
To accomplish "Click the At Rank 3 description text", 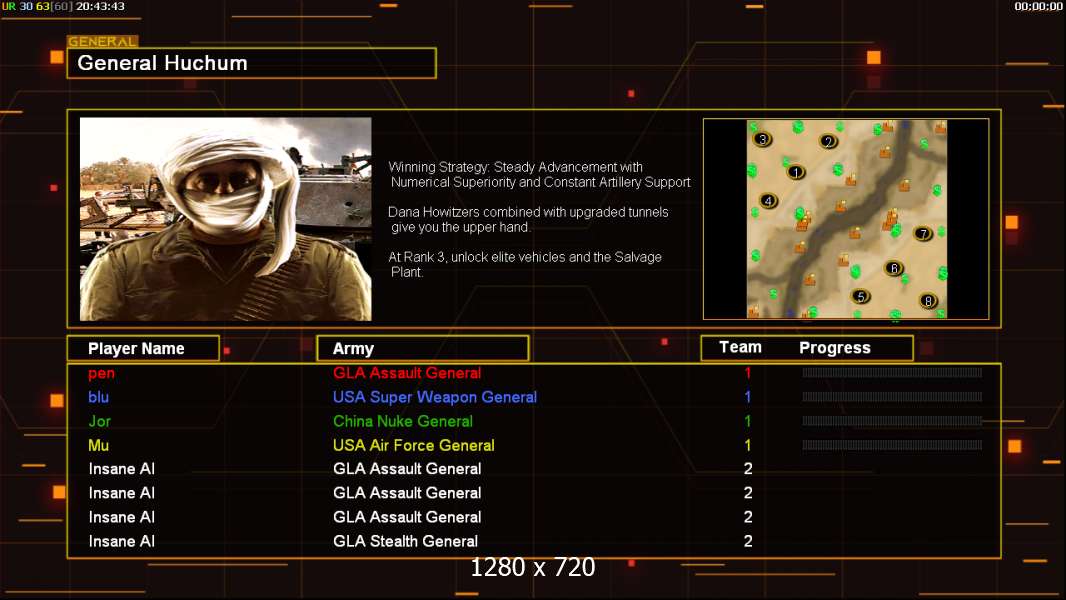I will click(525, 264).
